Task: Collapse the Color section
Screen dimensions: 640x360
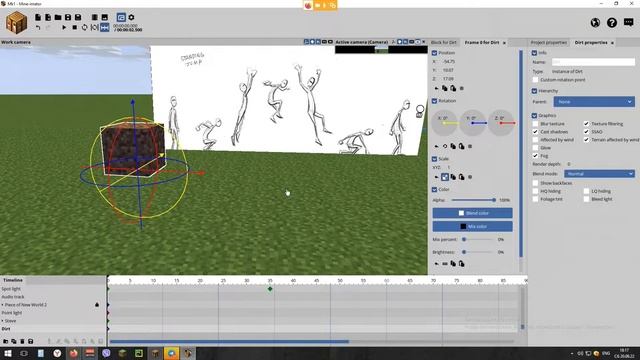Action: click(x=434, y=190)
